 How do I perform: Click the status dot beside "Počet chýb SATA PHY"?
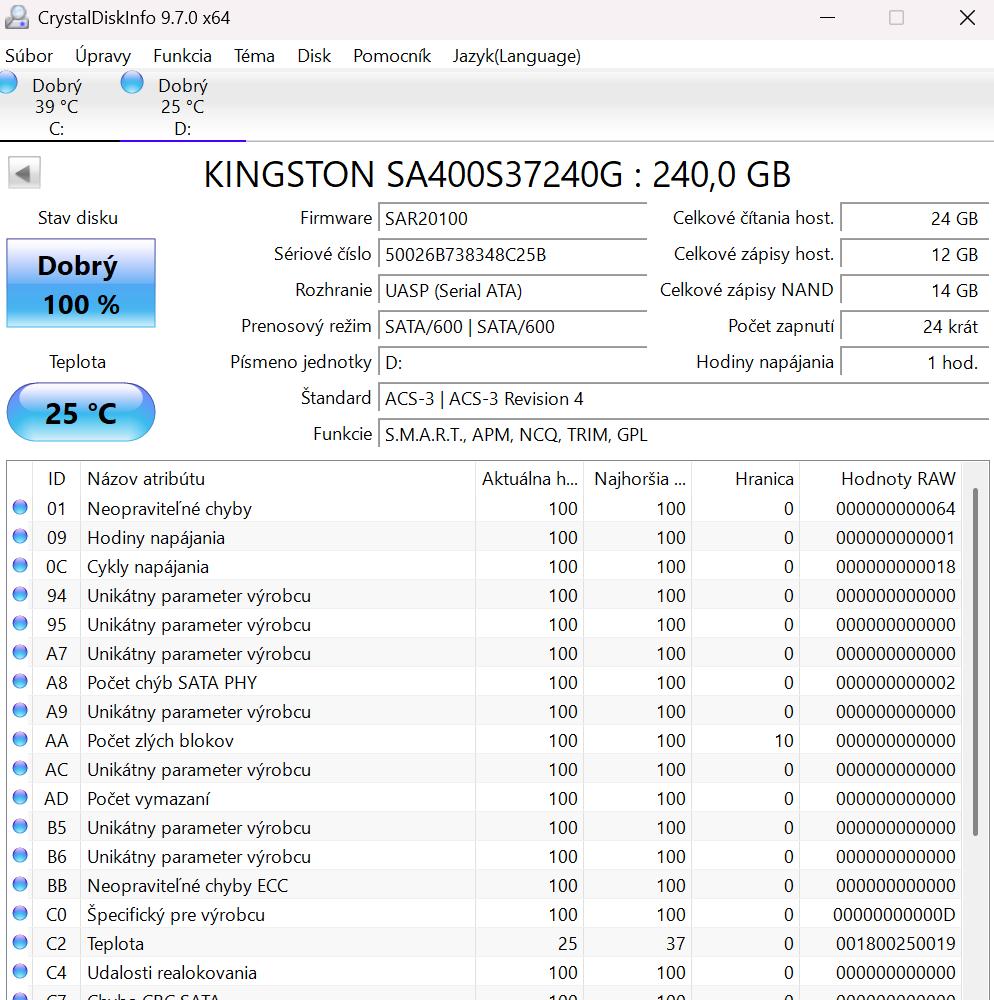pos(20,682)
